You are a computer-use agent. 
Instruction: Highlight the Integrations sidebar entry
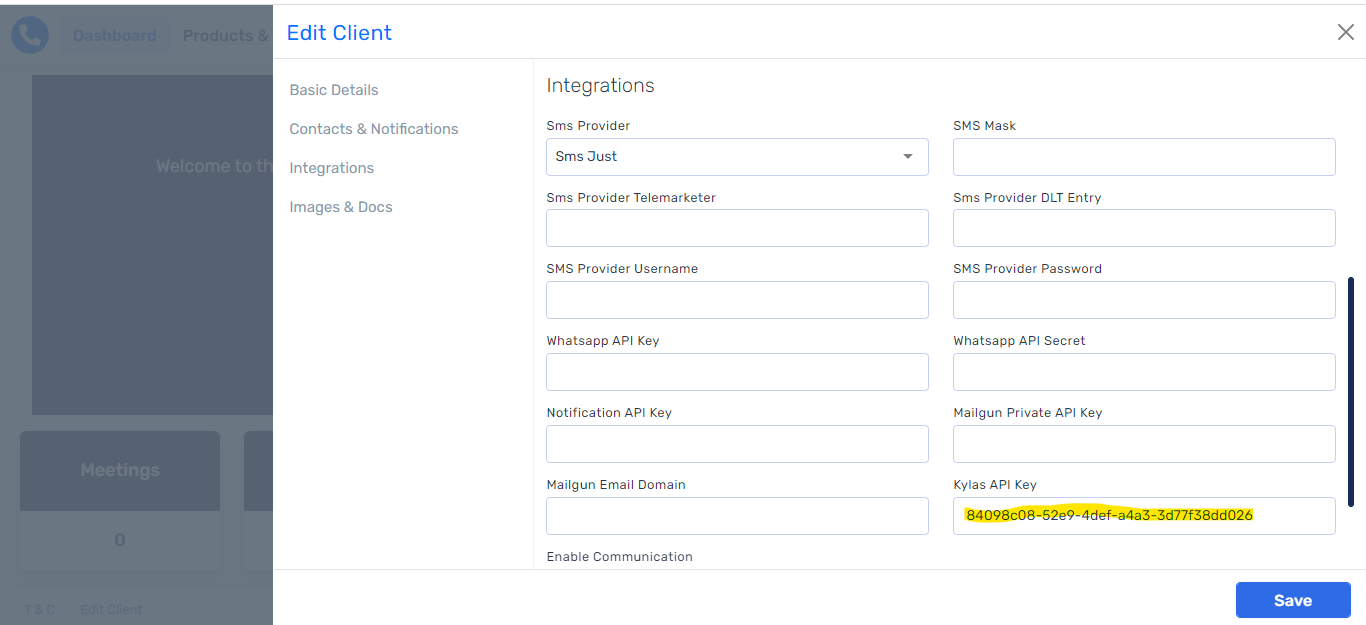tap(331, 167)
